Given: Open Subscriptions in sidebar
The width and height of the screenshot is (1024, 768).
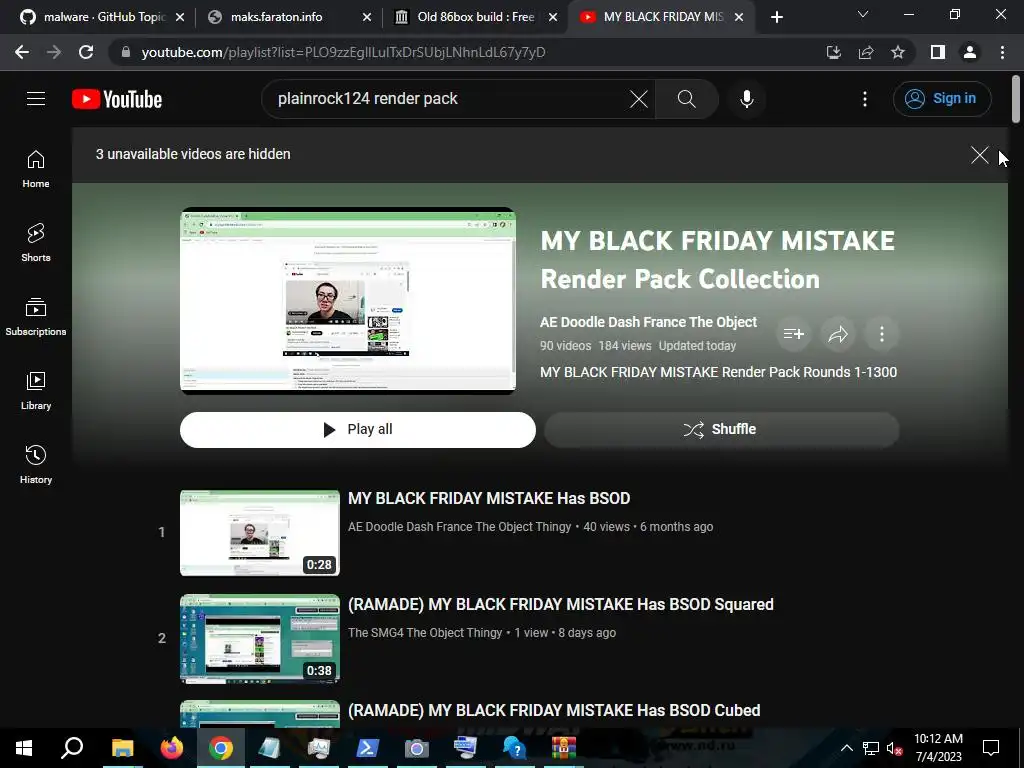Looking at the screenshot, I should [36, 316].
